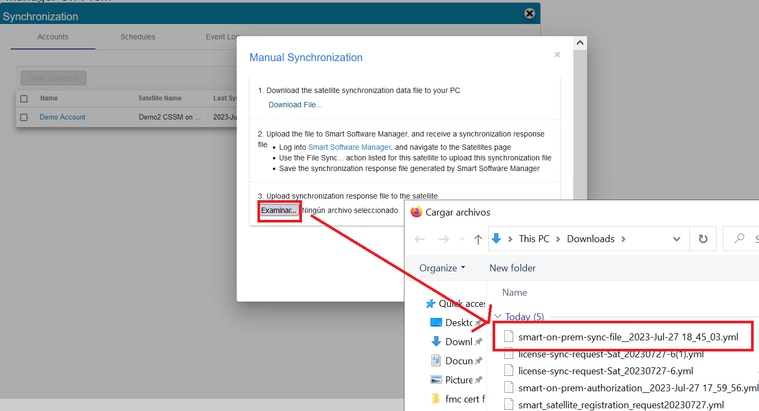The image size is (759, 411).
Task: Click the file icon of license-sync-request-Sat_20230727-6.yml
Action: (x=508, y=371)
